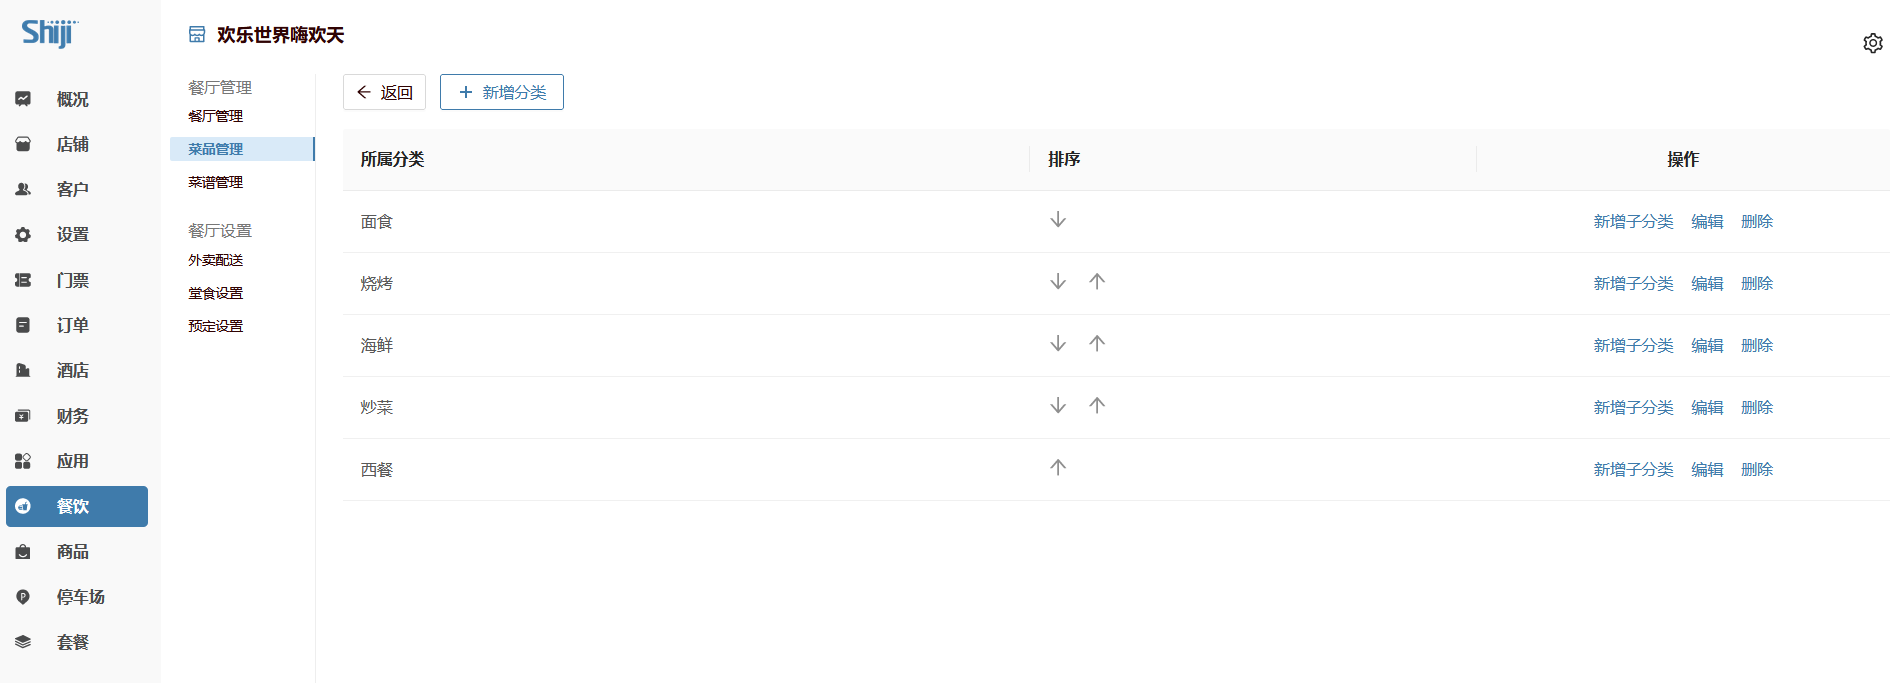Open 预定设置 submenu item

[216, 326]
